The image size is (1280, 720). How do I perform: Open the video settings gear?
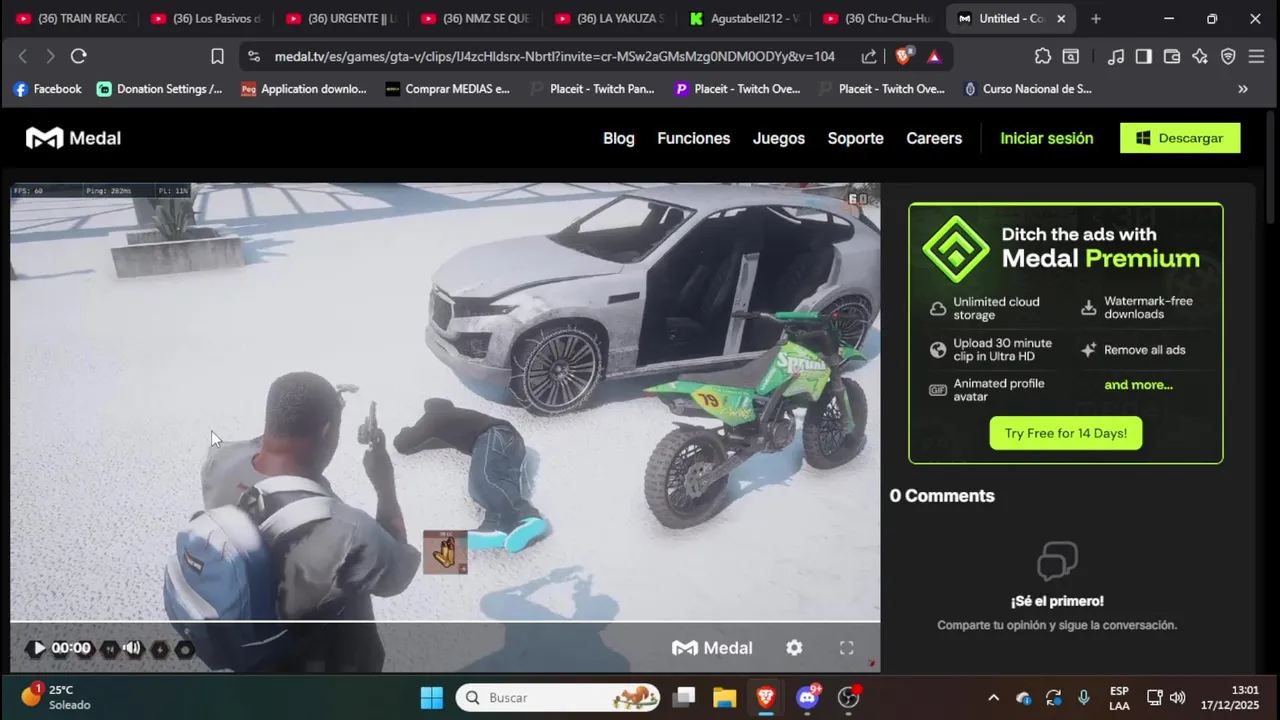point(794,648)
